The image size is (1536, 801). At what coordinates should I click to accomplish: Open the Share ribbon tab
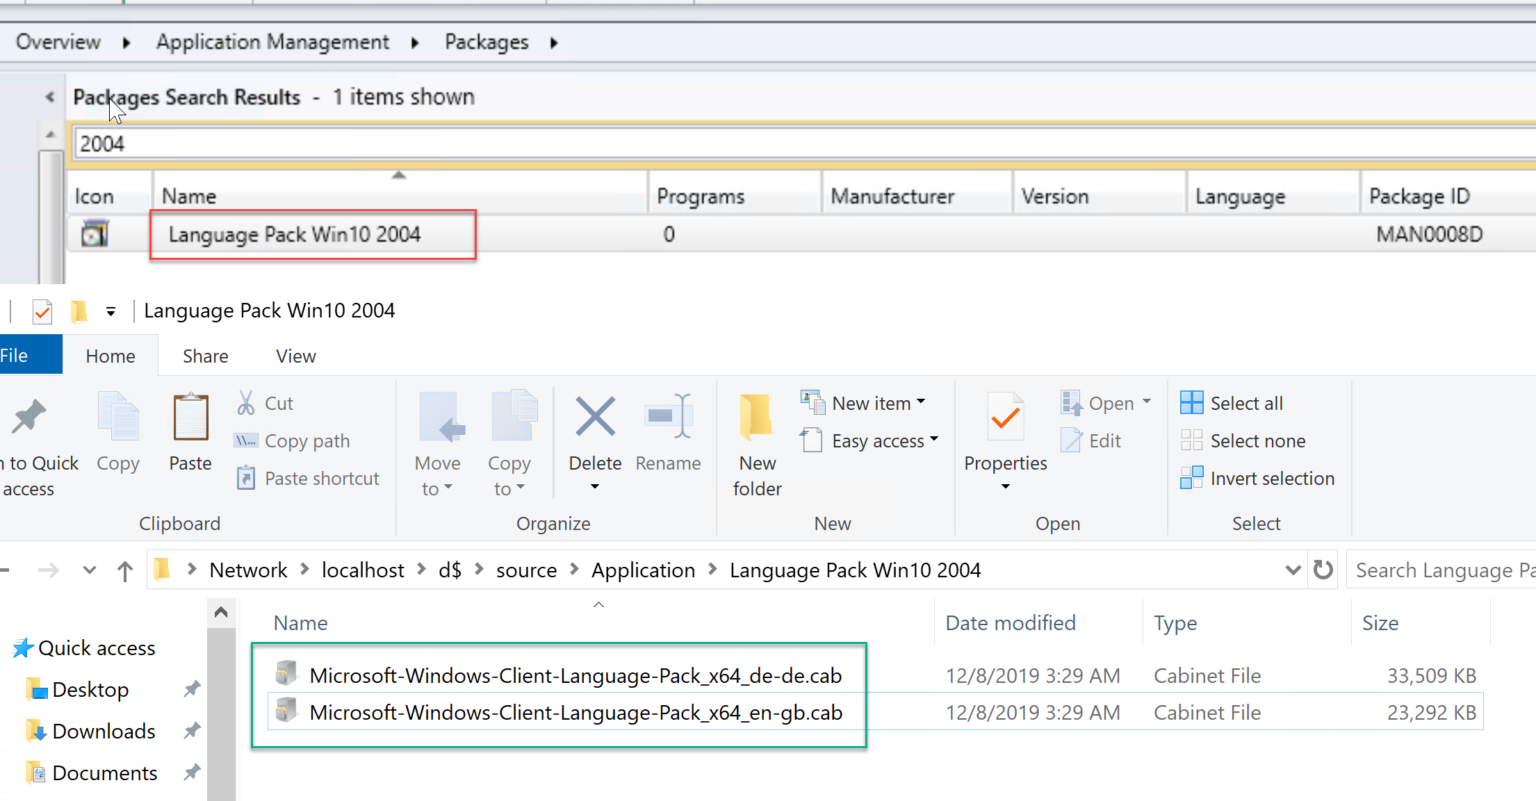click(205, 355)
